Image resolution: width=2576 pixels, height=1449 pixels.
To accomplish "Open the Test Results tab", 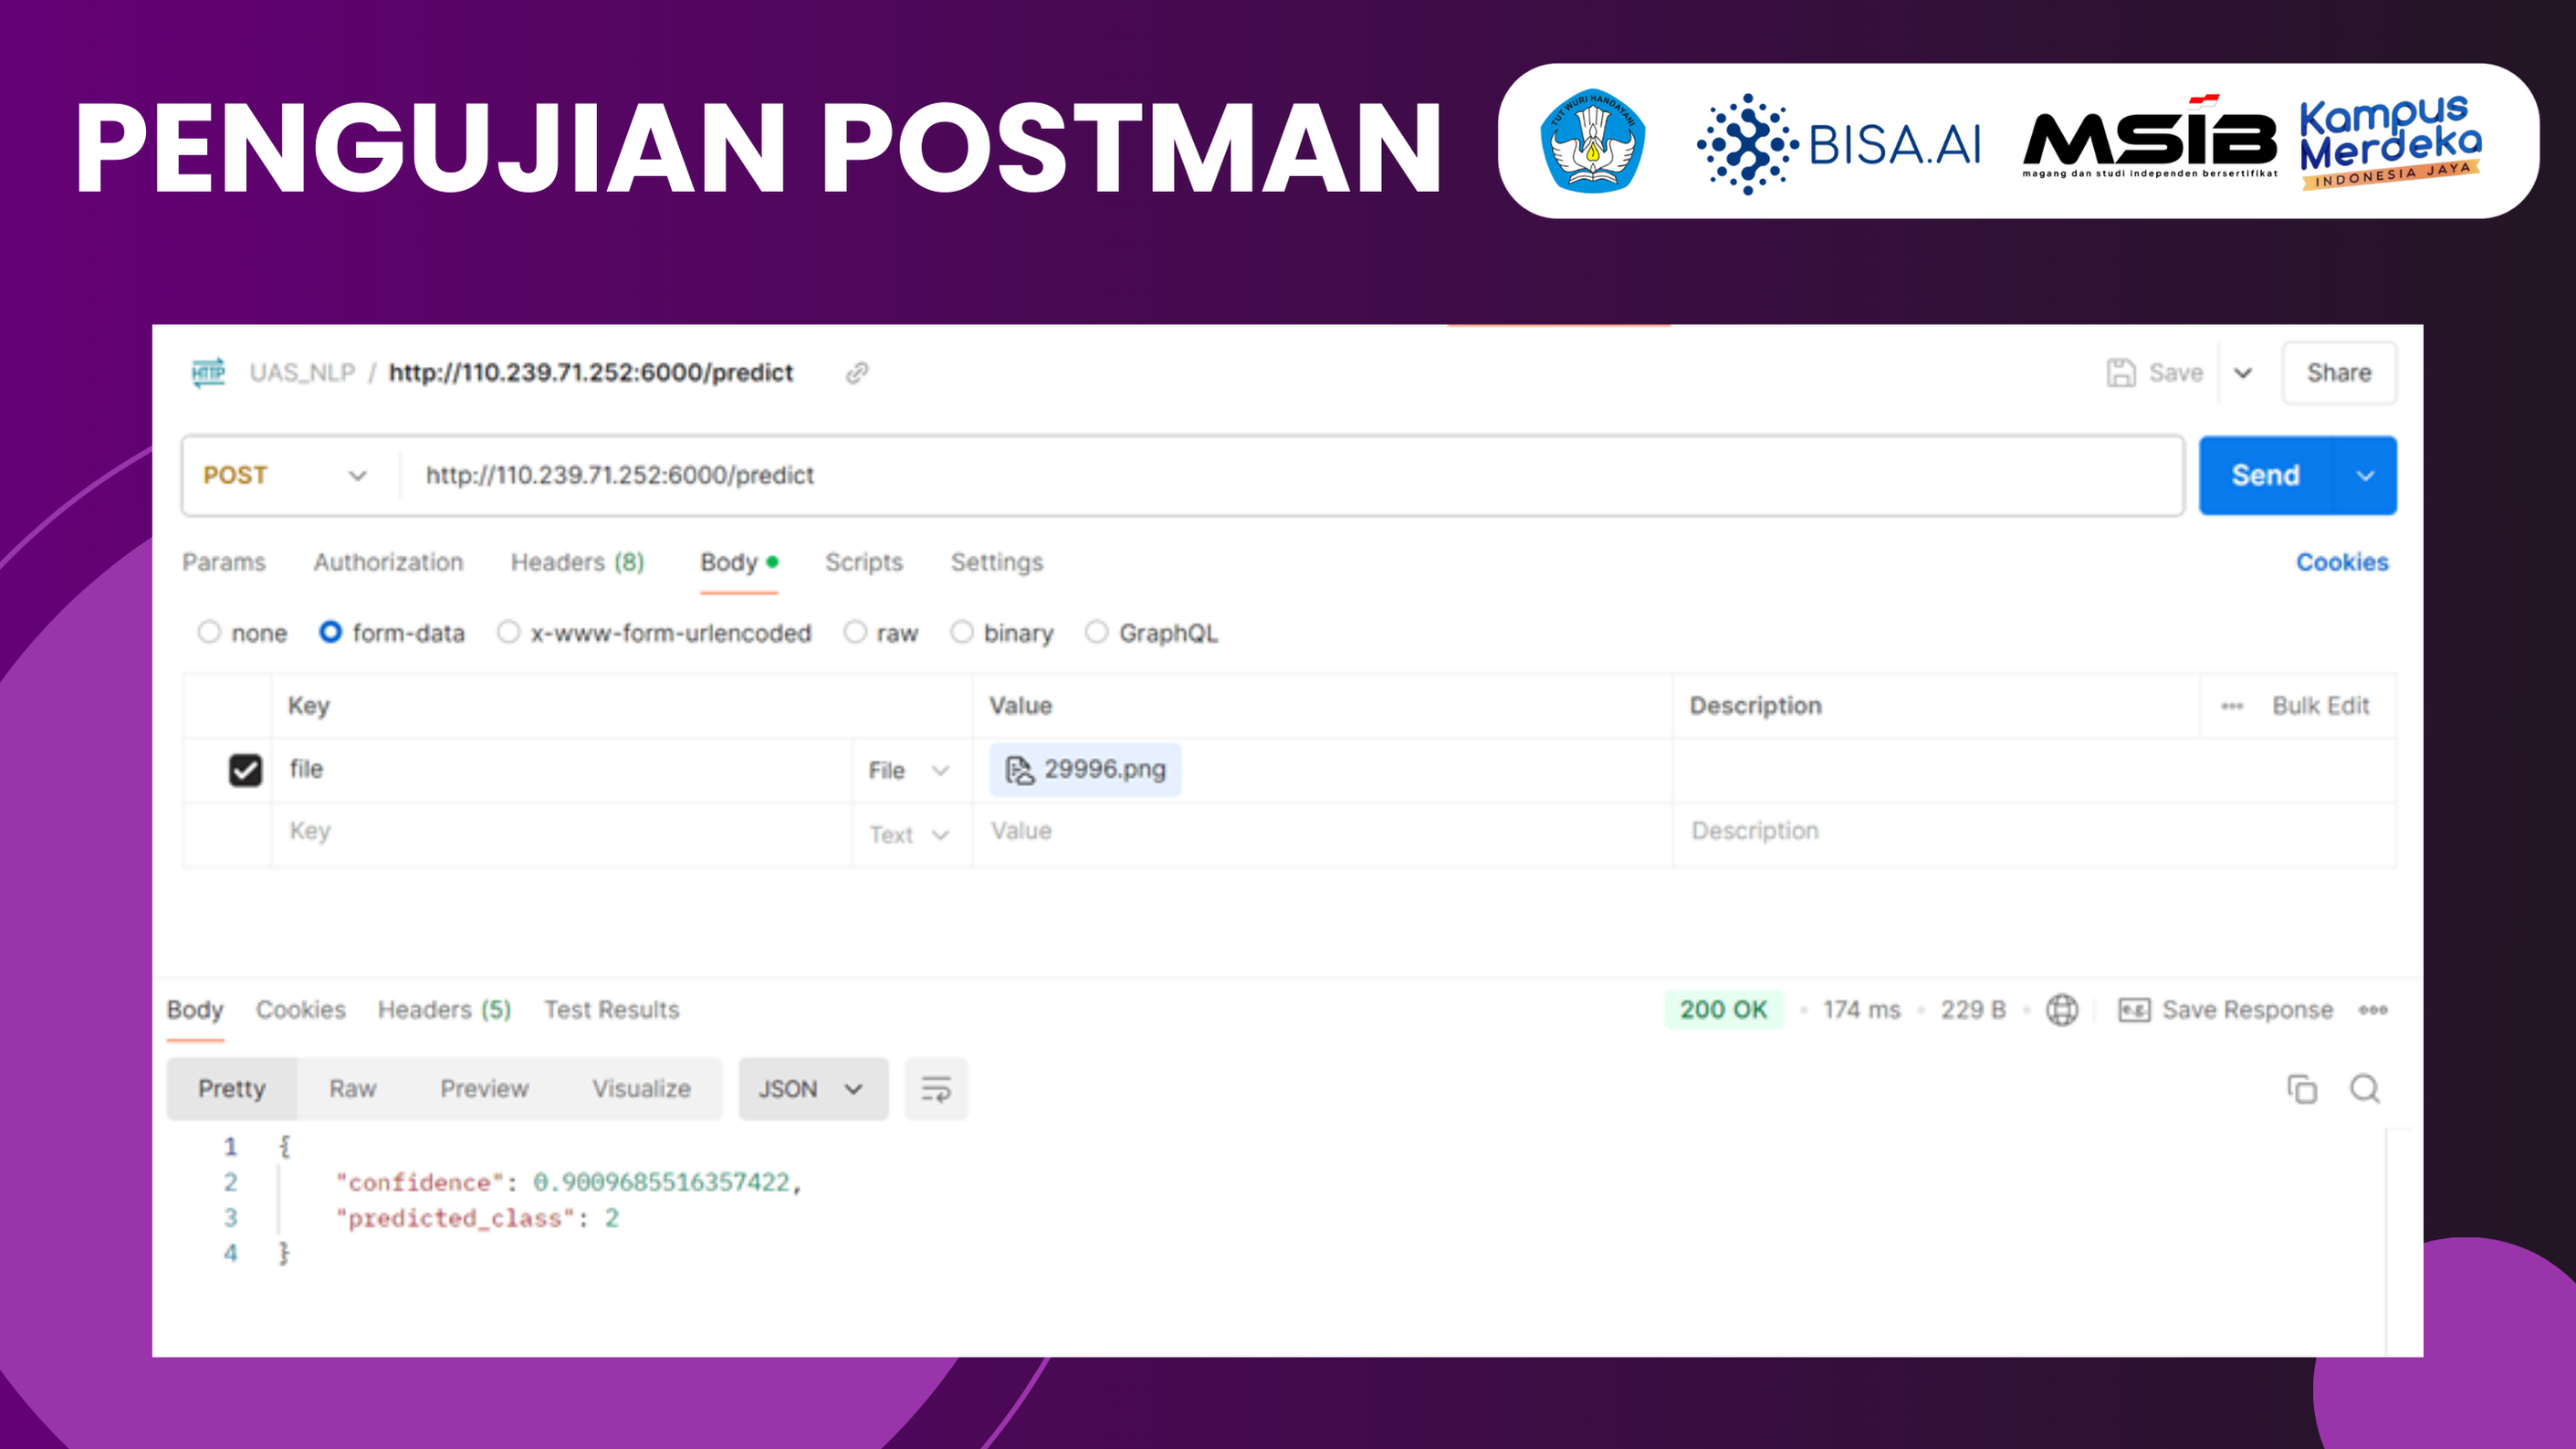I will click(611, 1010).
